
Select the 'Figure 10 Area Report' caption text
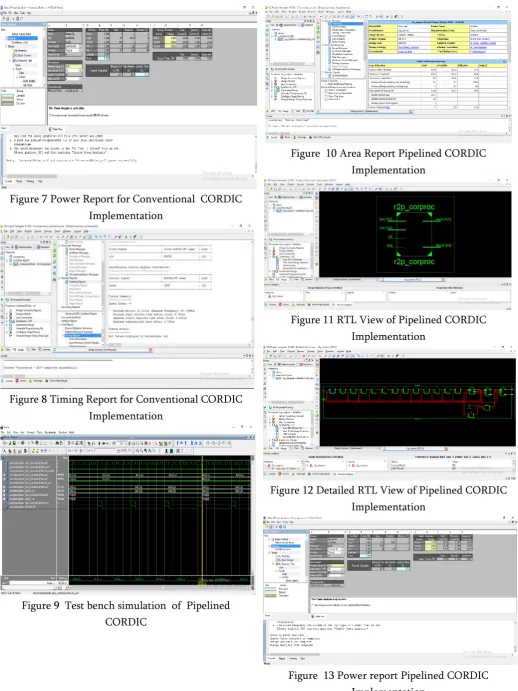tap(388, 161)
